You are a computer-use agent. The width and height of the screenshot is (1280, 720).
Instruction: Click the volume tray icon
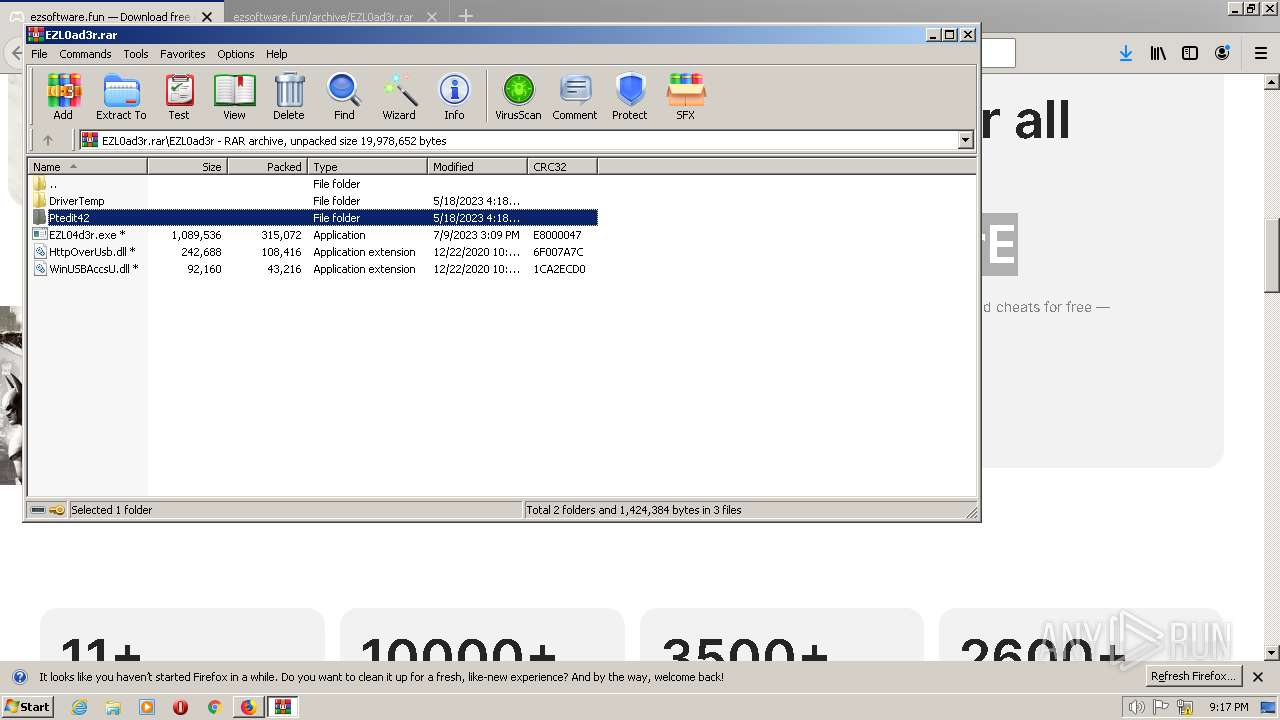[x=1137, y=707]
